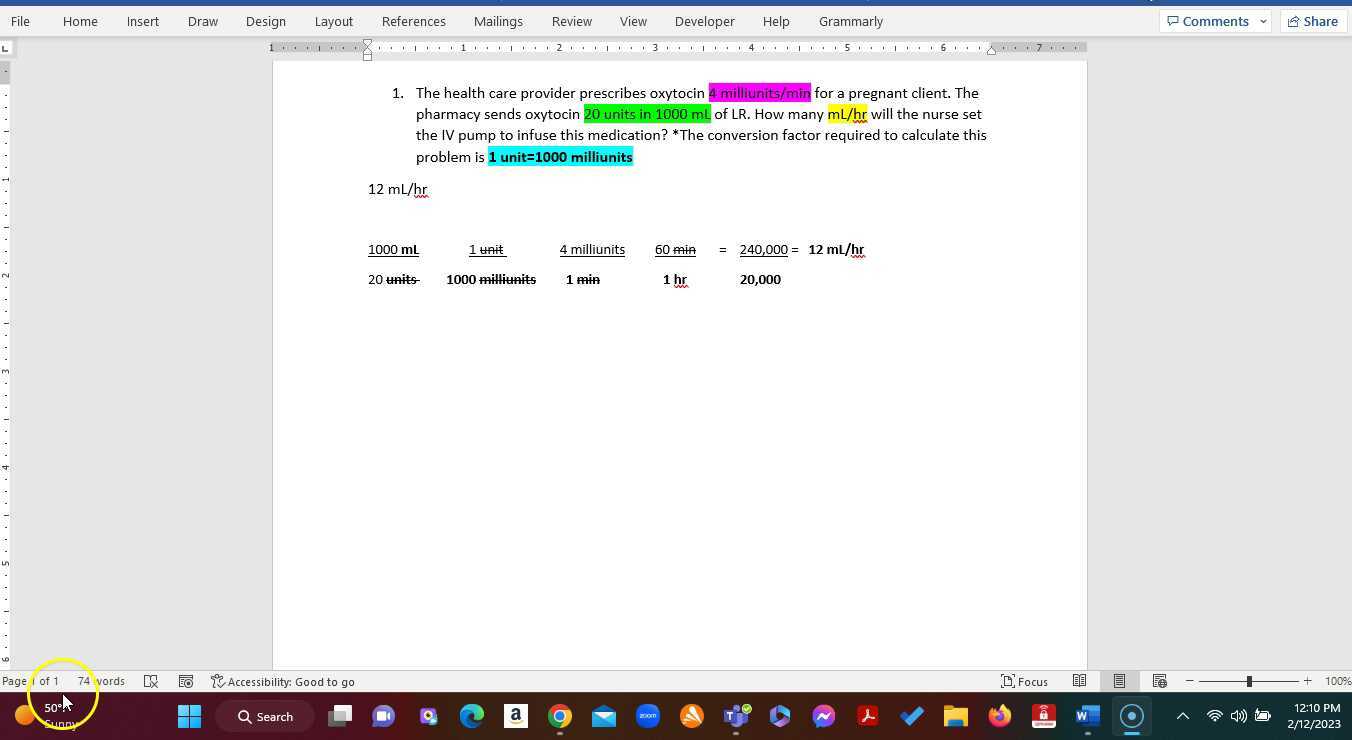Open the Comments pane
The width and height of the screenshot is (1352, 740).
(1208, 21)
